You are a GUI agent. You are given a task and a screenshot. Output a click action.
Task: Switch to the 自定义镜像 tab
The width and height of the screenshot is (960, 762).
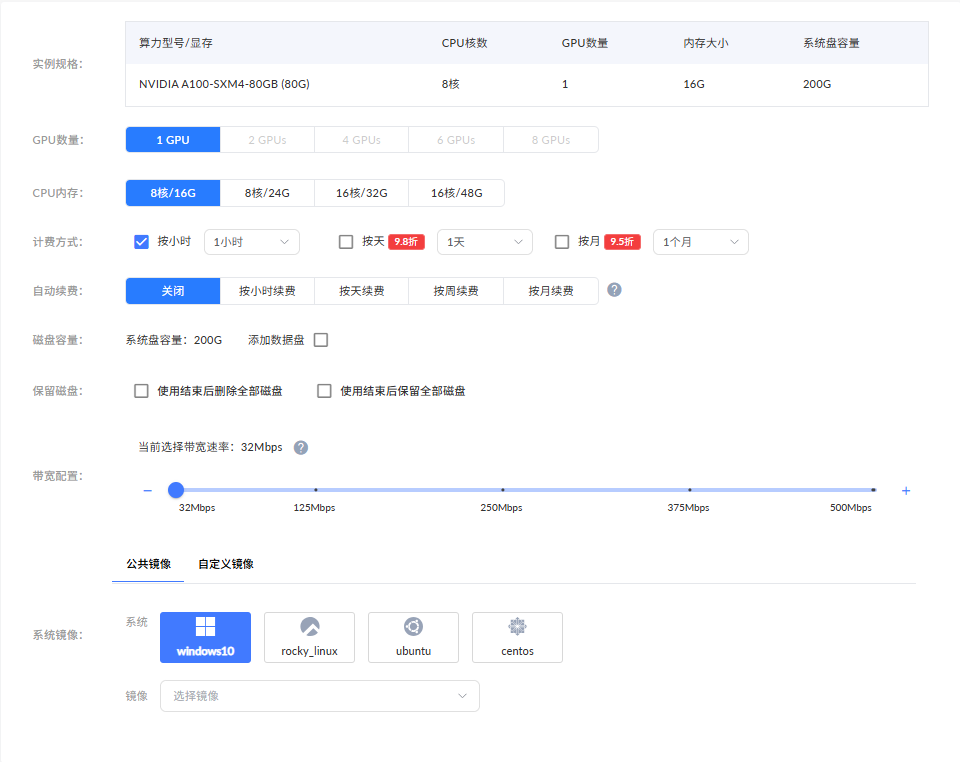coord(226,564)
